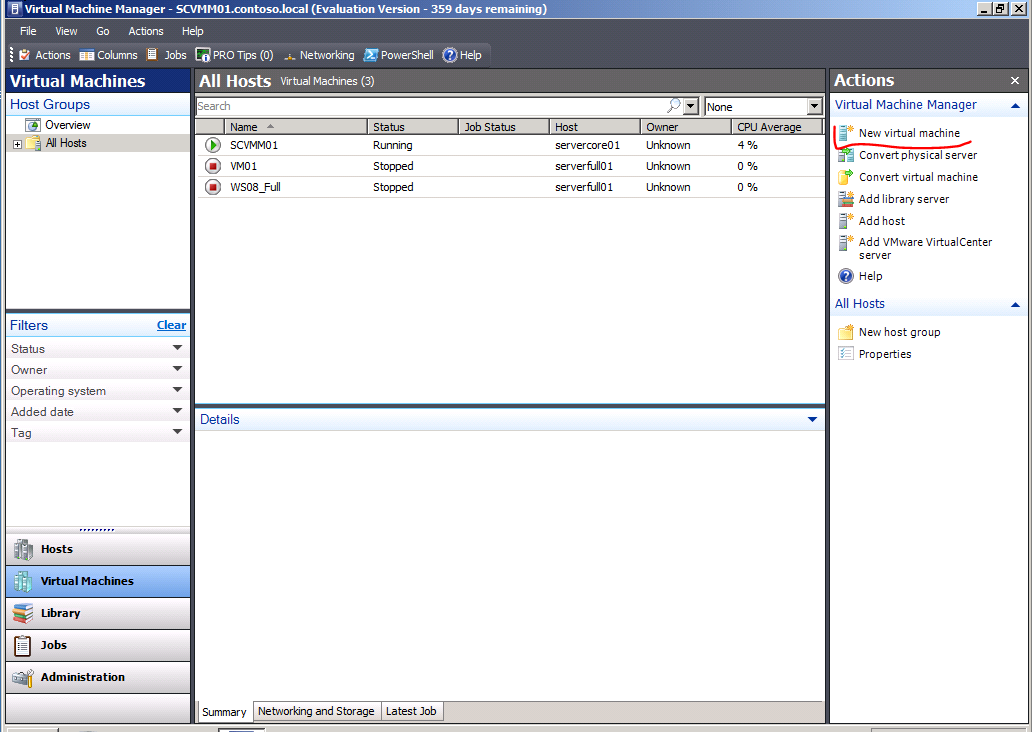This screenshot has height=732, width=1032.
Task: Open the Virtual Machines navigation view
Action: [98, 581]
